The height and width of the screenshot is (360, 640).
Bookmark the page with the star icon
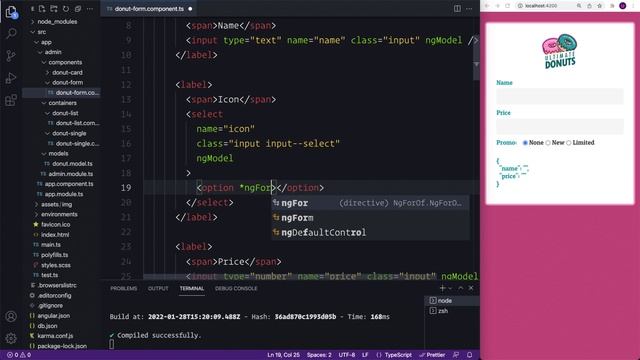(600, 6)
